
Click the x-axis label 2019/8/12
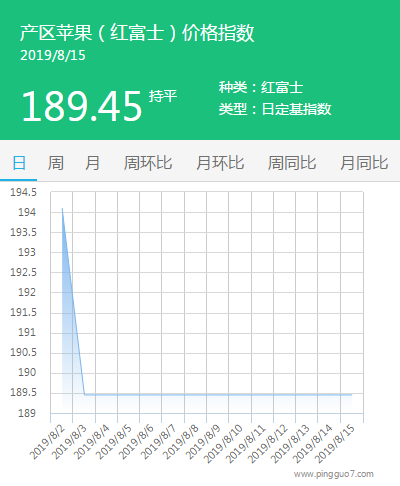[268, 444]
